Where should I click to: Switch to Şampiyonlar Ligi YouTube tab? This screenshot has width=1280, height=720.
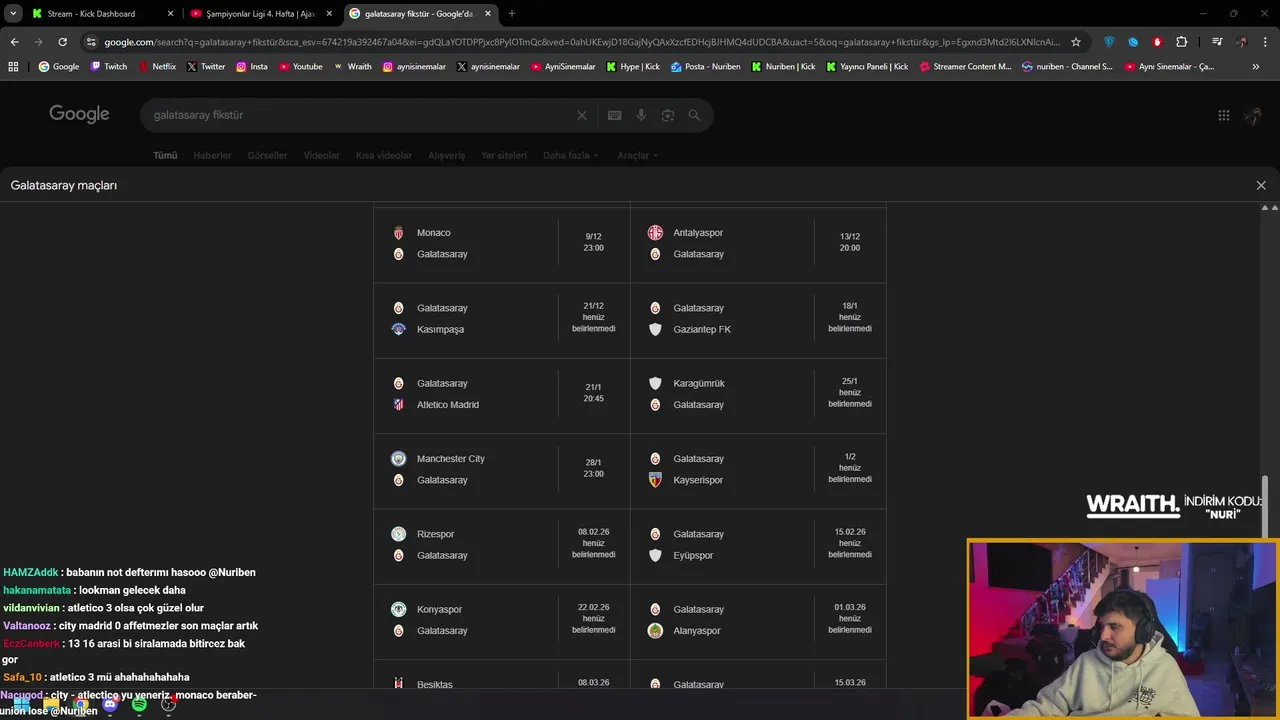click(x=261, y=13)
